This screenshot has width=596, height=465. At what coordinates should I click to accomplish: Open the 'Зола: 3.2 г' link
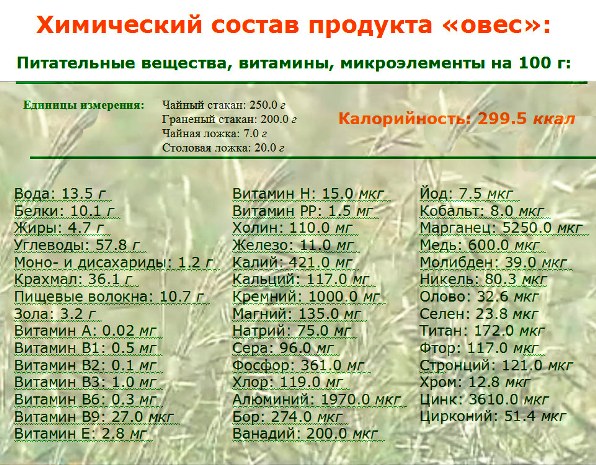coord(55,314)
